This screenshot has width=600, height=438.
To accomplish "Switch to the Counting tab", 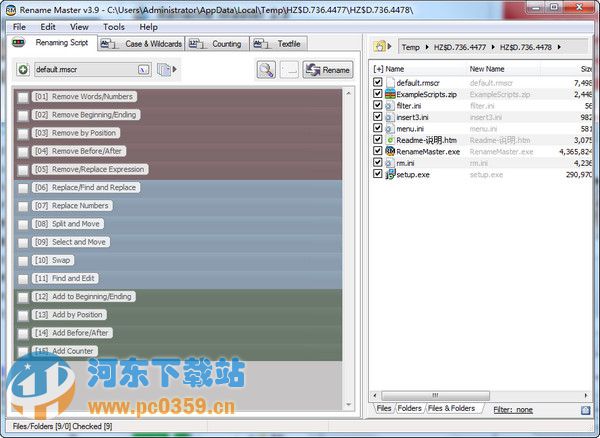I will (217, 44).
